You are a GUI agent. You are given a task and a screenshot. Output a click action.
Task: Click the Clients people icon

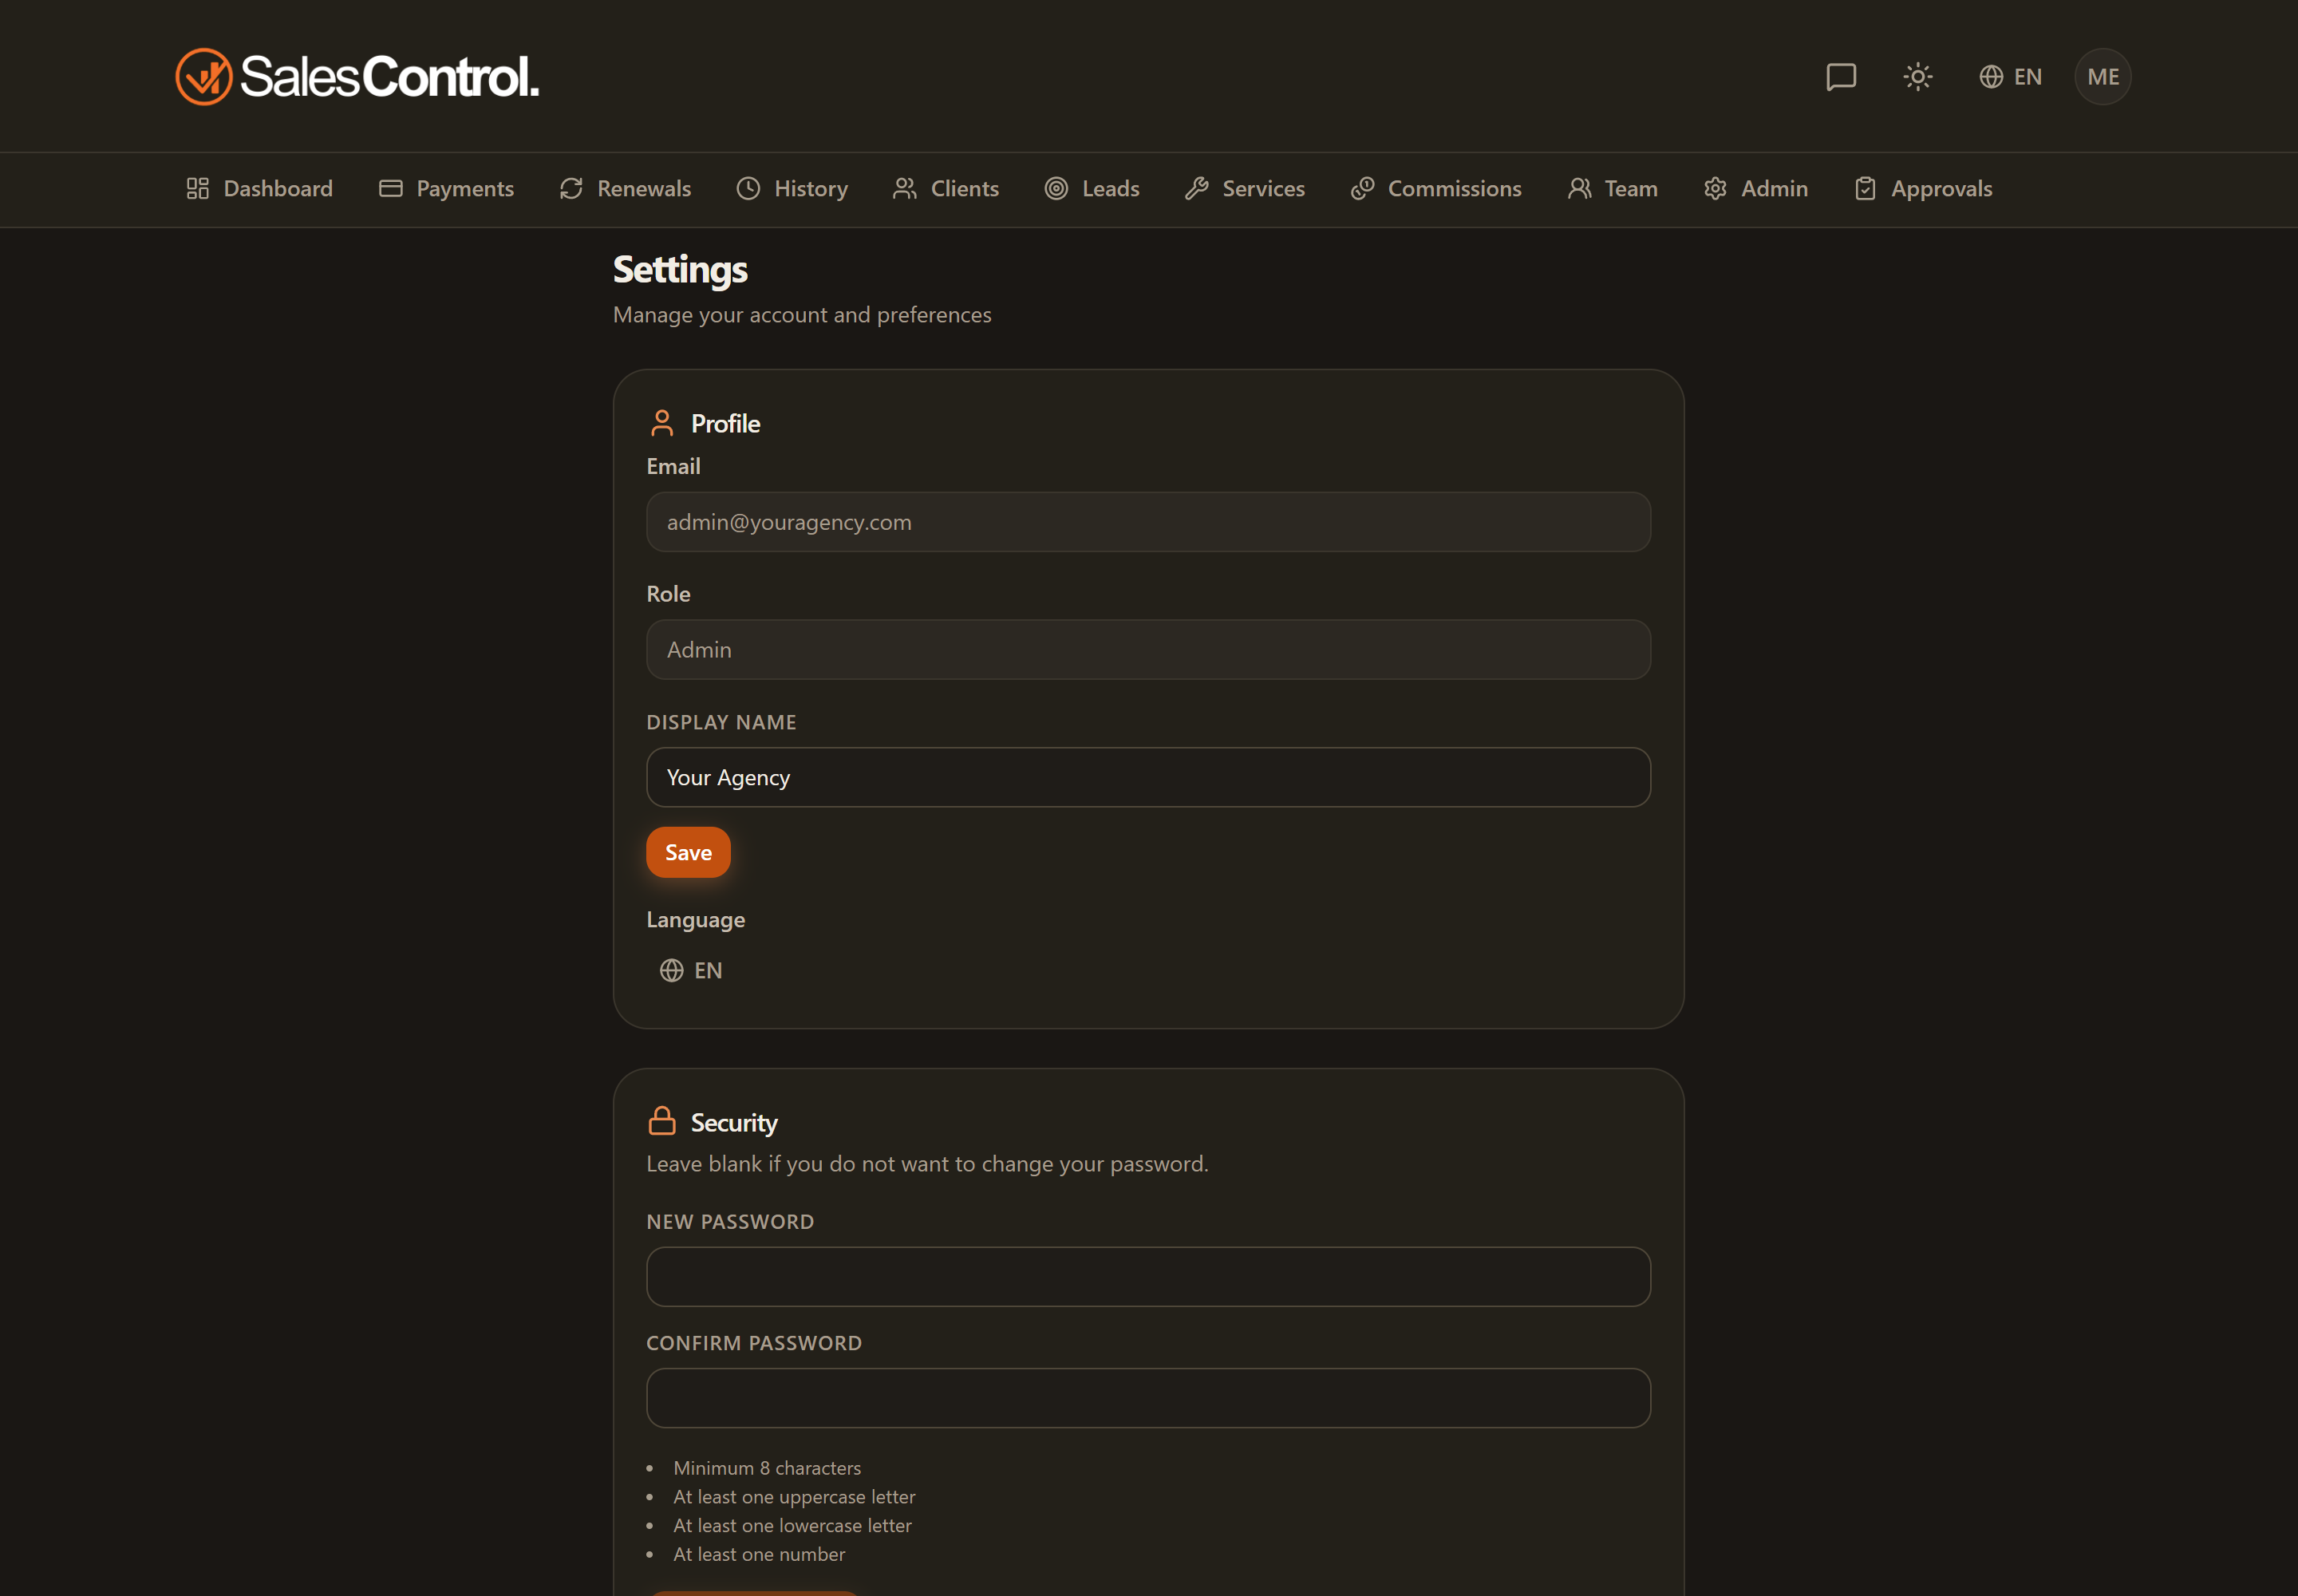point(904,189)
